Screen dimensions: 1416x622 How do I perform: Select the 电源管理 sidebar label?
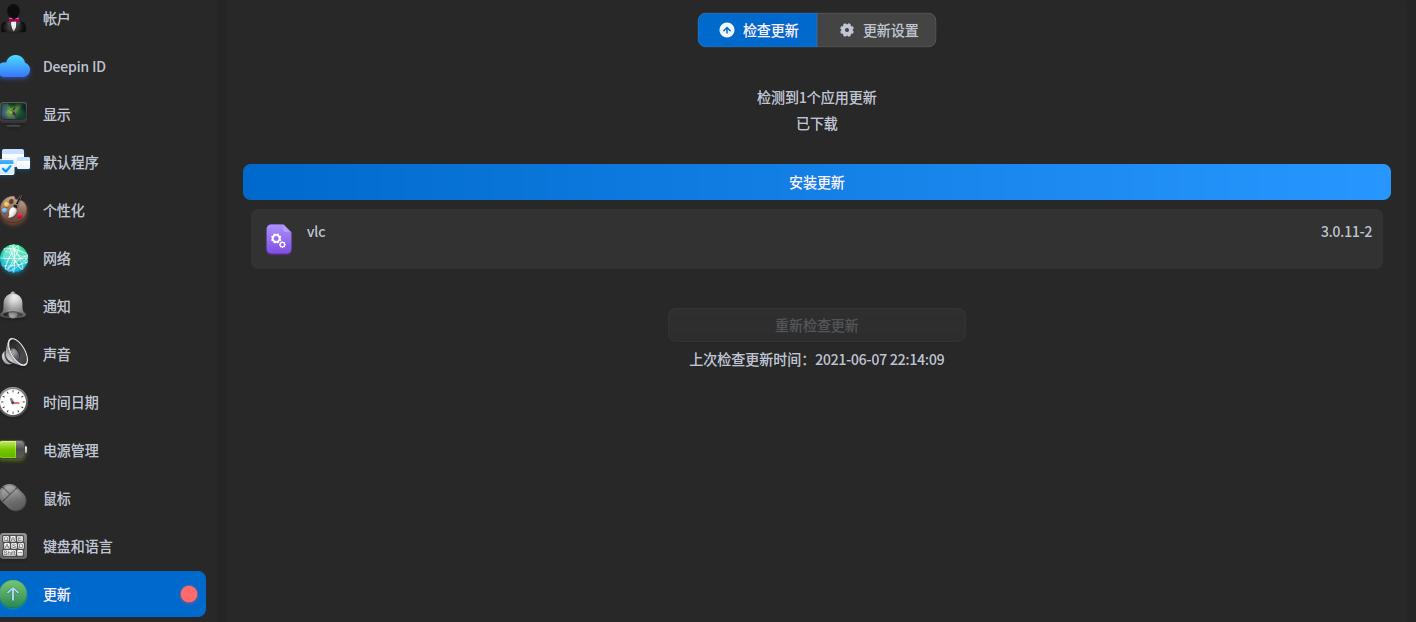coord(70,451)
